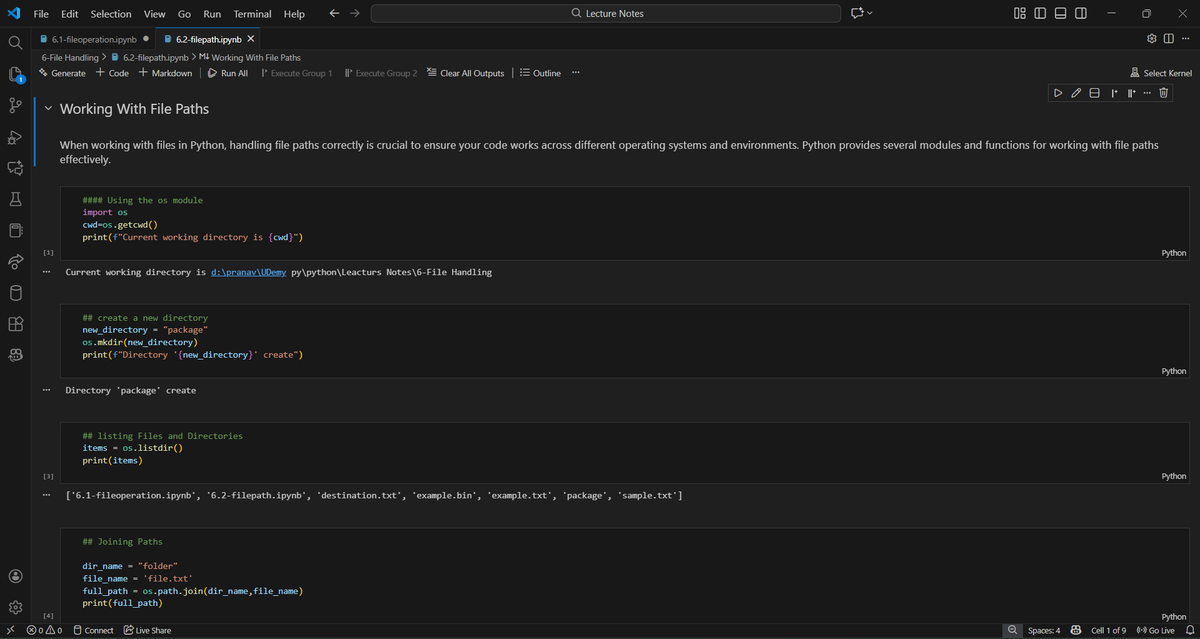This screenshot has height=639, width=1200.
Task: Open the cell's more actions menu
Action: tap(1145, 92)
